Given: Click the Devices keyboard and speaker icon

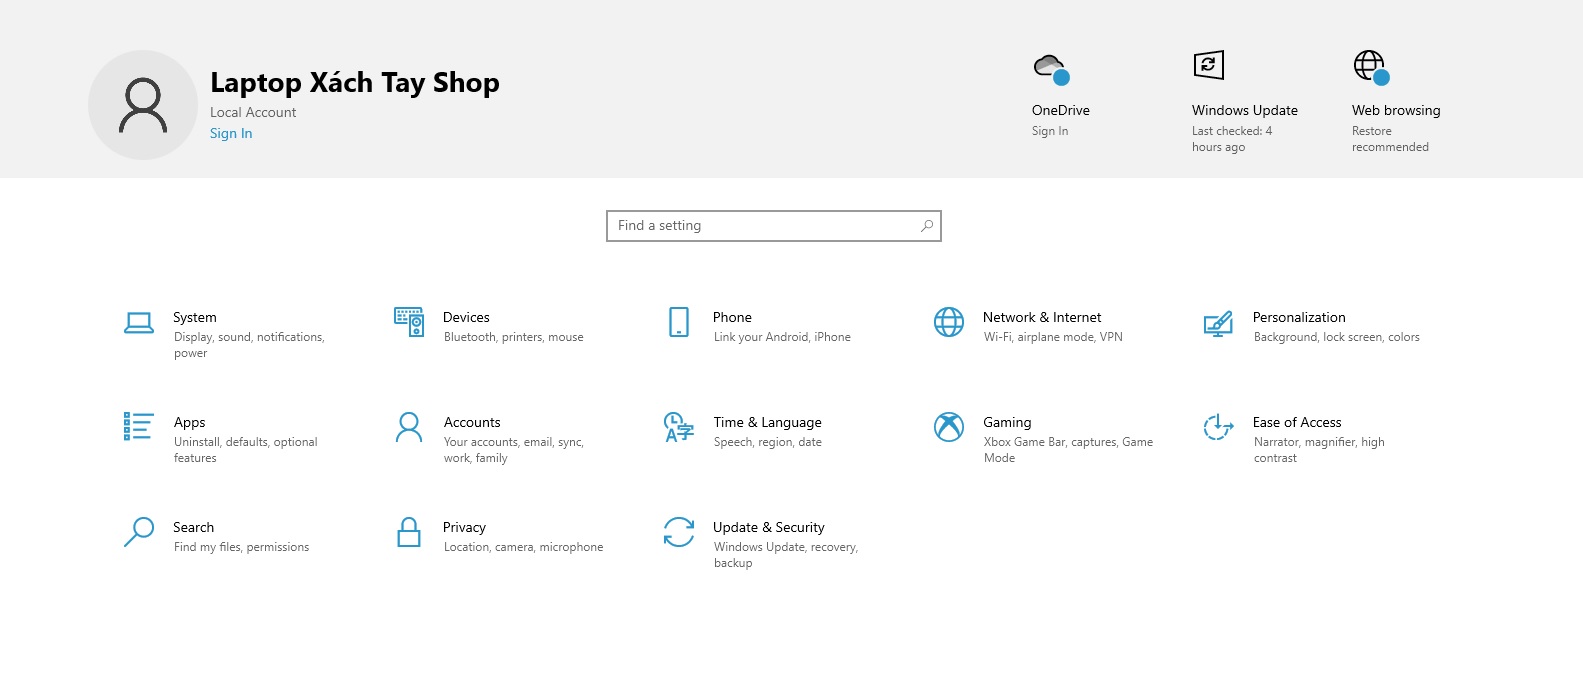Looking at the screenshot, I should (409, 322).
